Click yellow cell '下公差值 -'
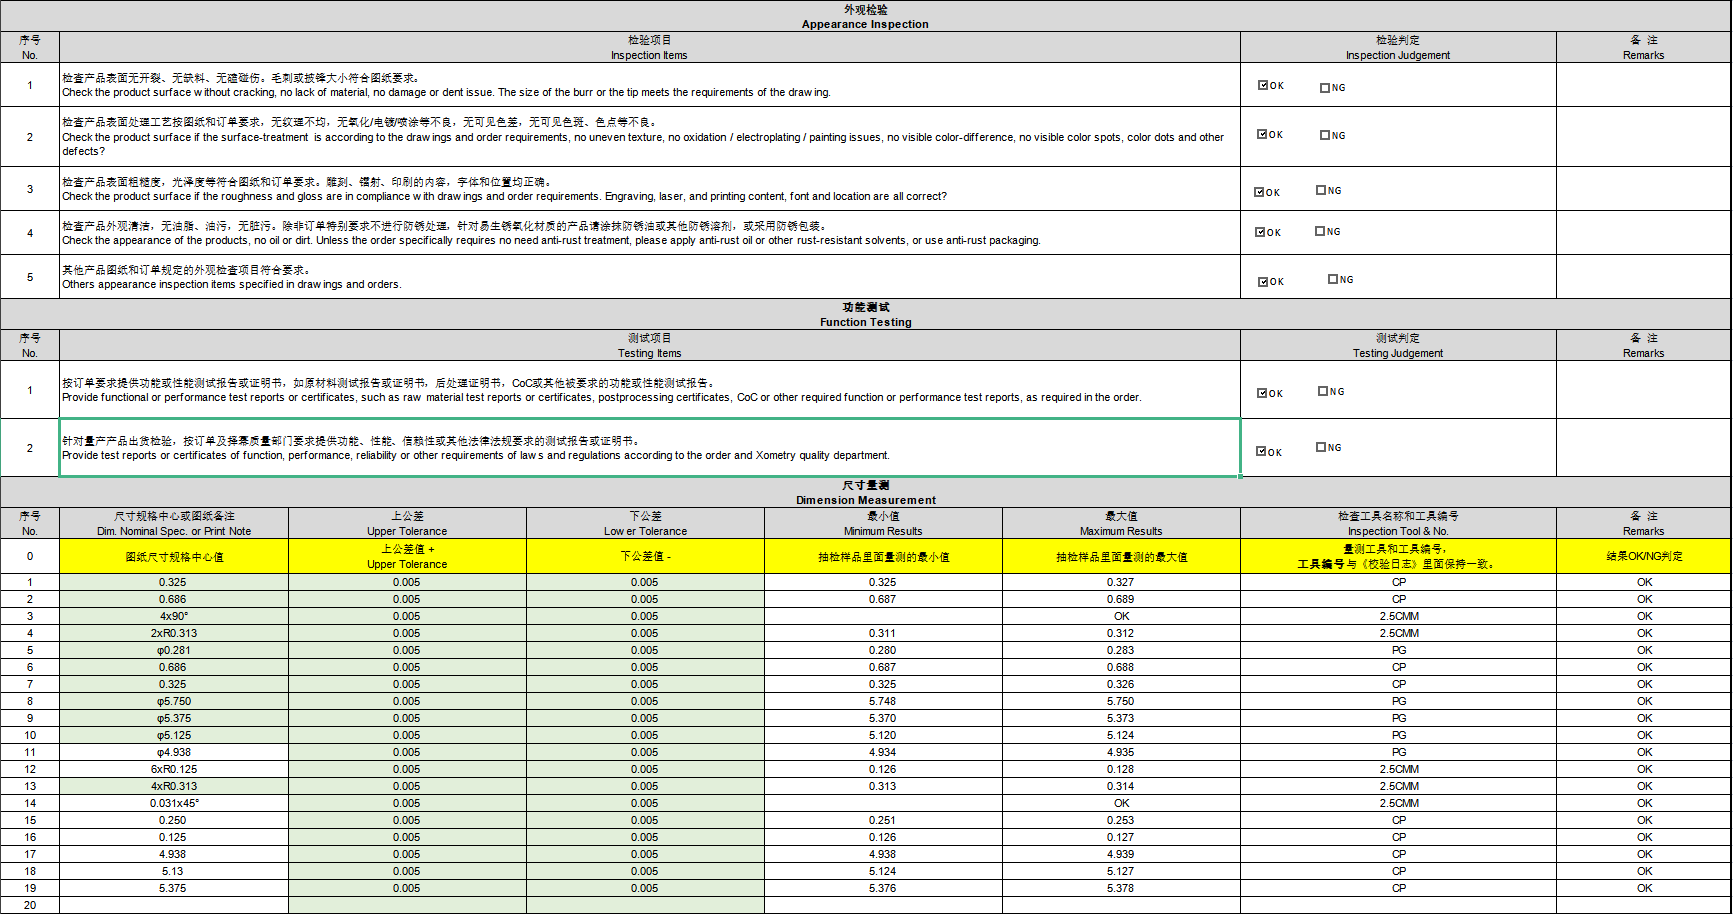 [x=645, y=557]
